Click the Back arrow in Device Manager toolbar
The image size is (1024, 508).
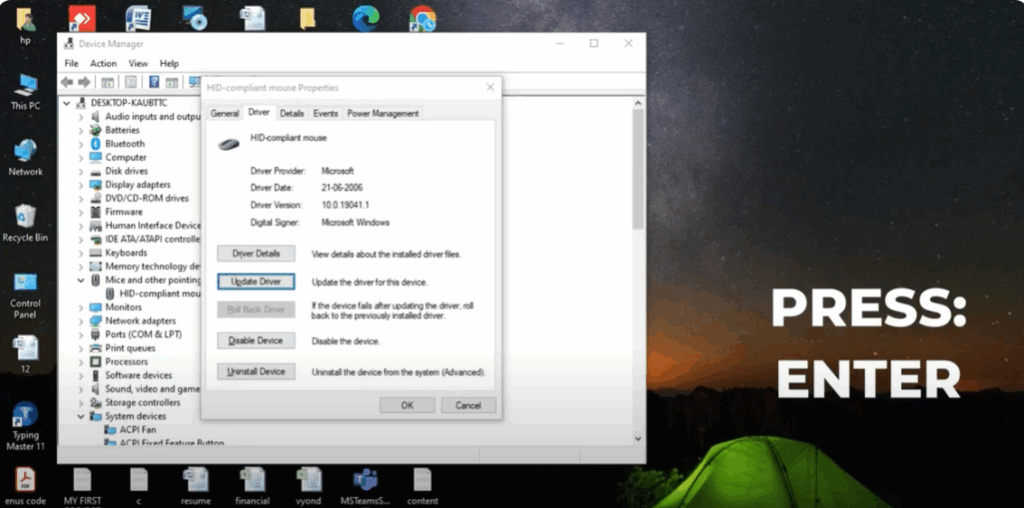[67, 82]
